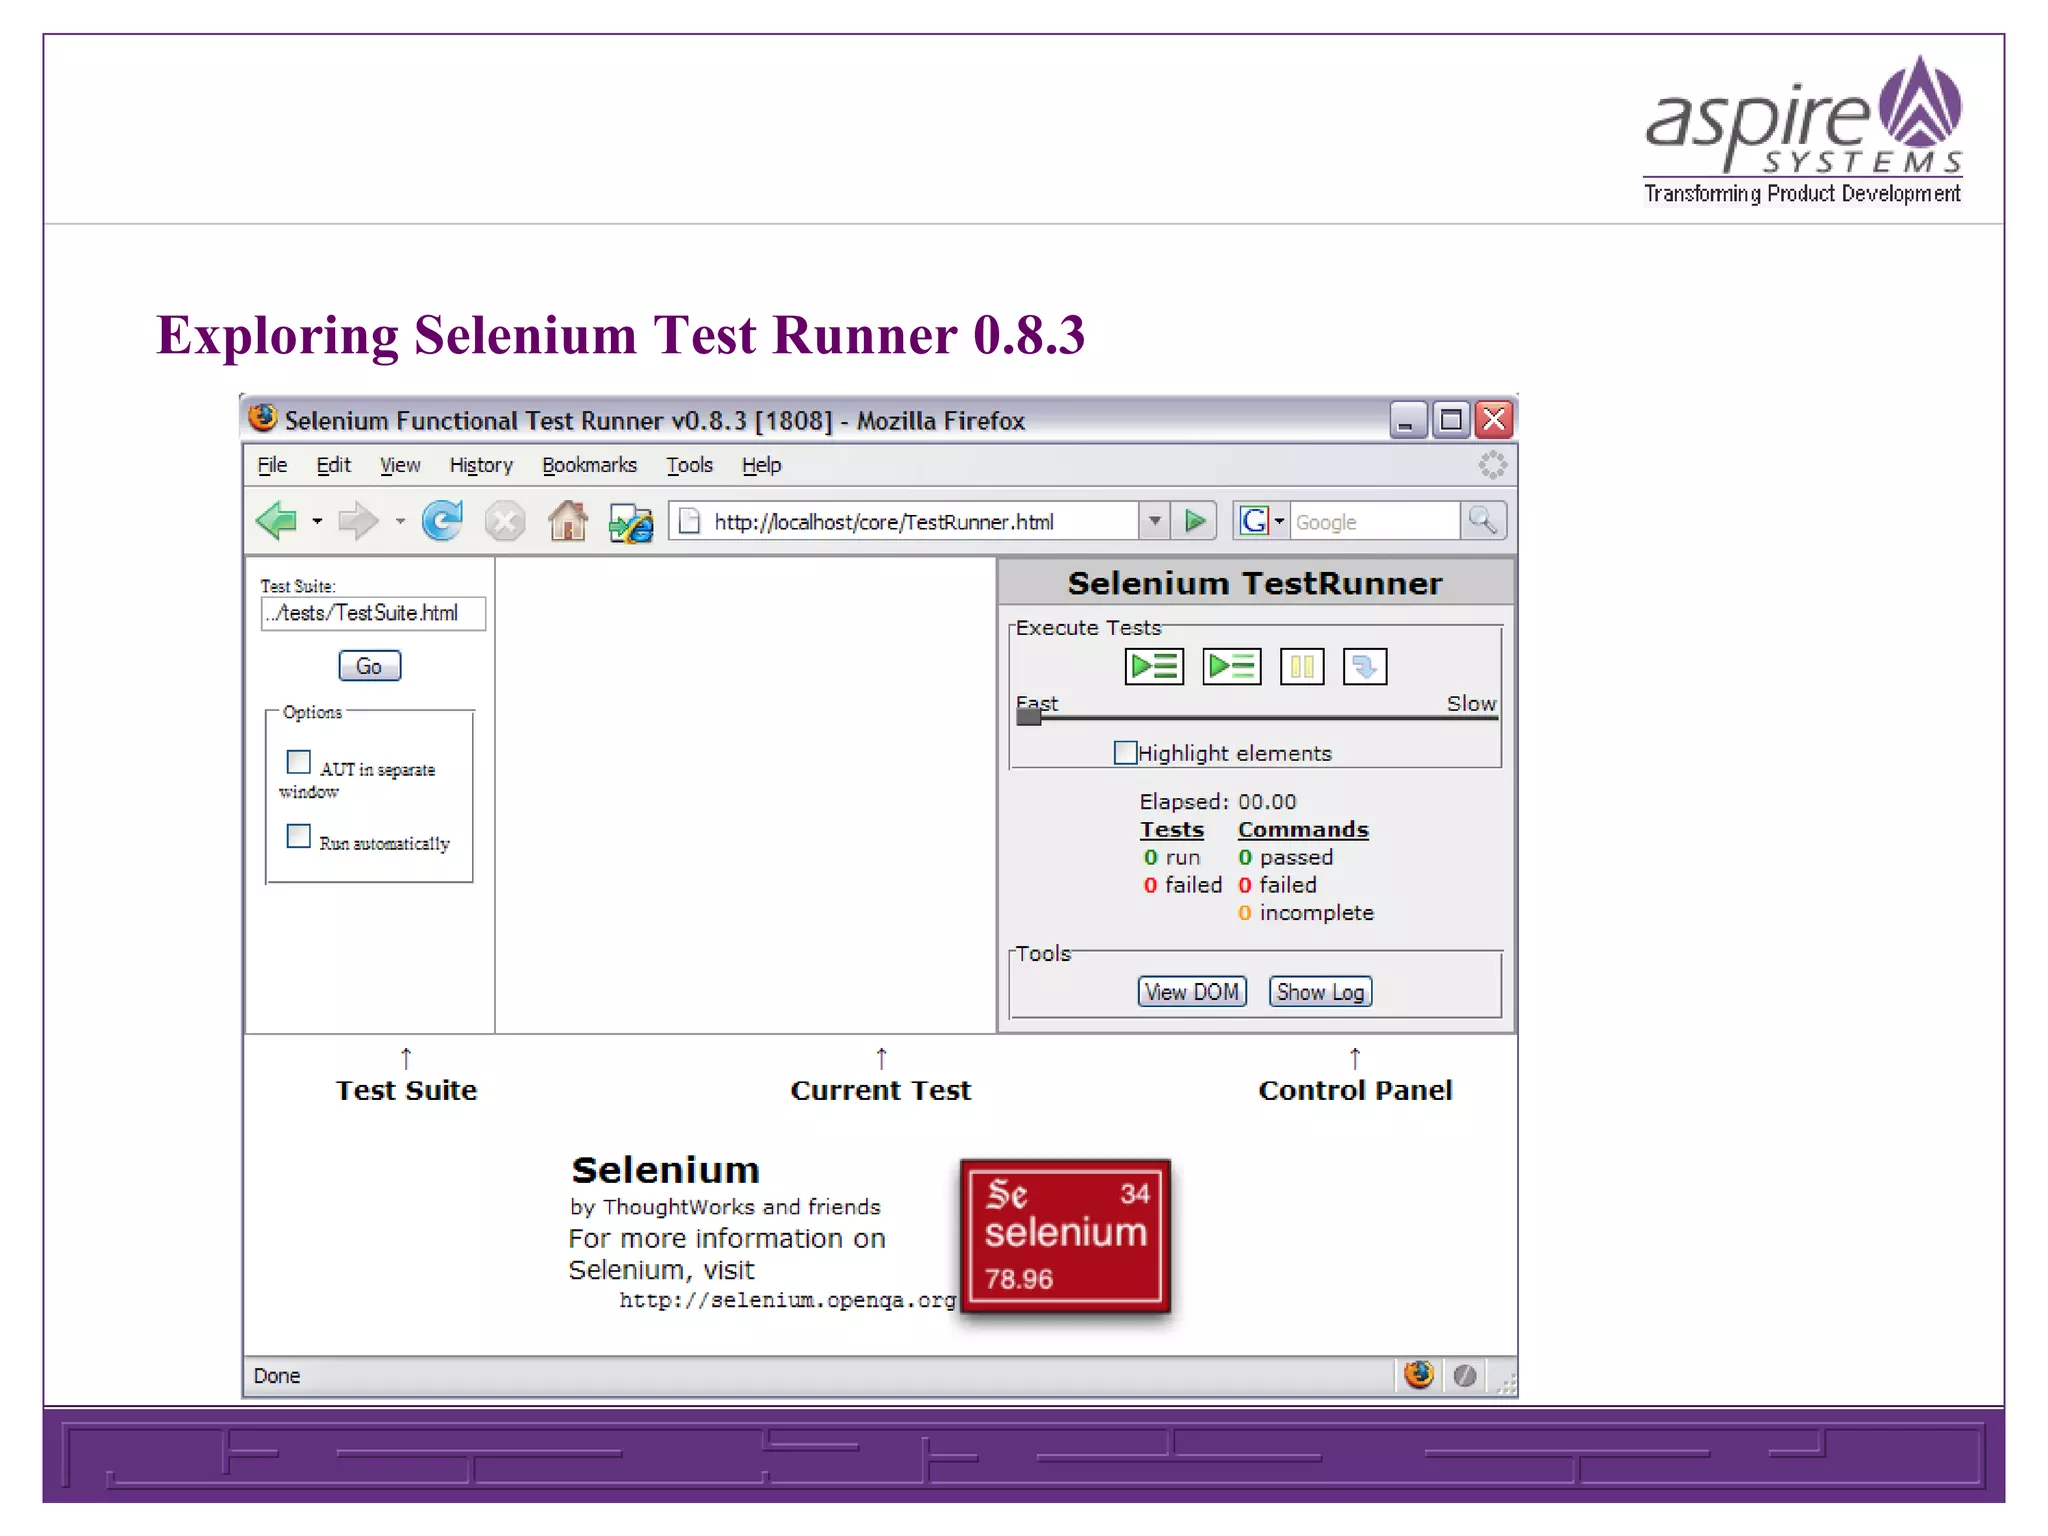Image resolution: width=2048 pixels, height=1536 pixels.
Task: Click the Google search magnifier icon
Action: 1483,521
